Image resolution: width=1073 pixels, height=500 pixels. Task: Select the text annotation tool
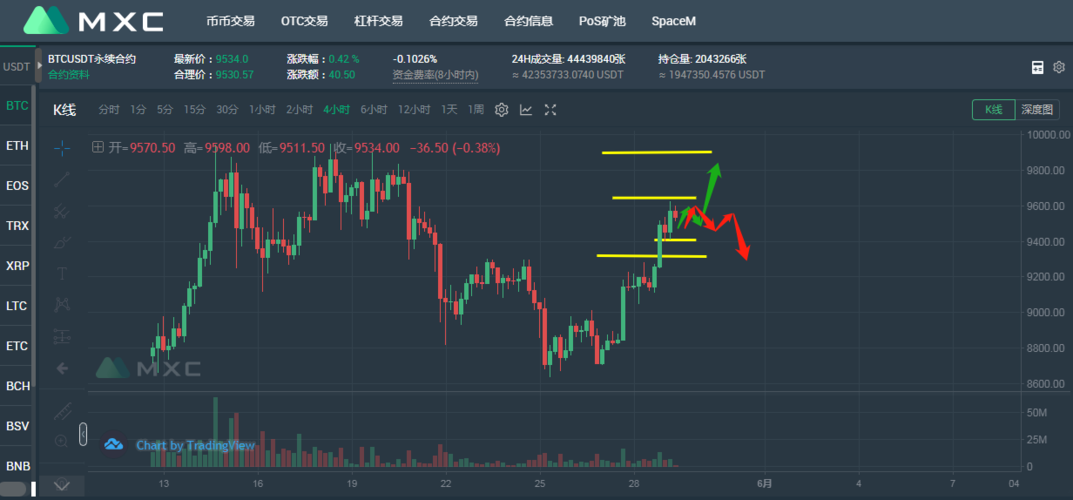coord(62,274)
